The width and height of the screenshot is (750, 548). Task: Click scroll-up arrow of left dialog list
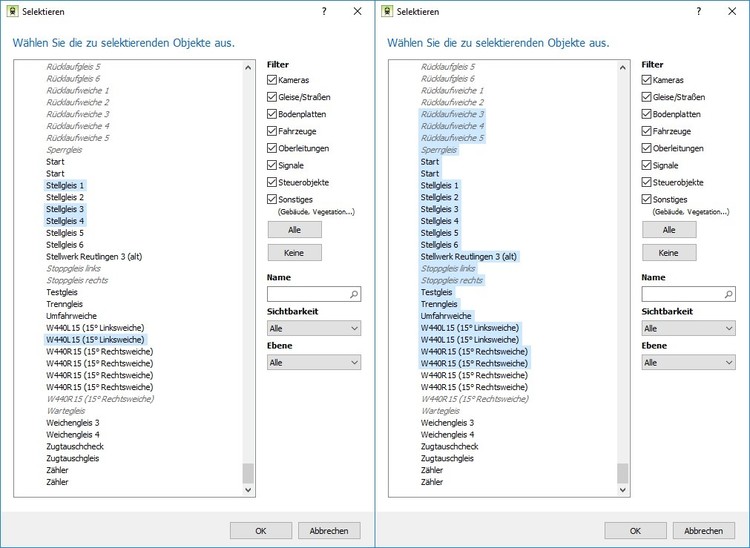pyautogui.click(x=248, y=67)
